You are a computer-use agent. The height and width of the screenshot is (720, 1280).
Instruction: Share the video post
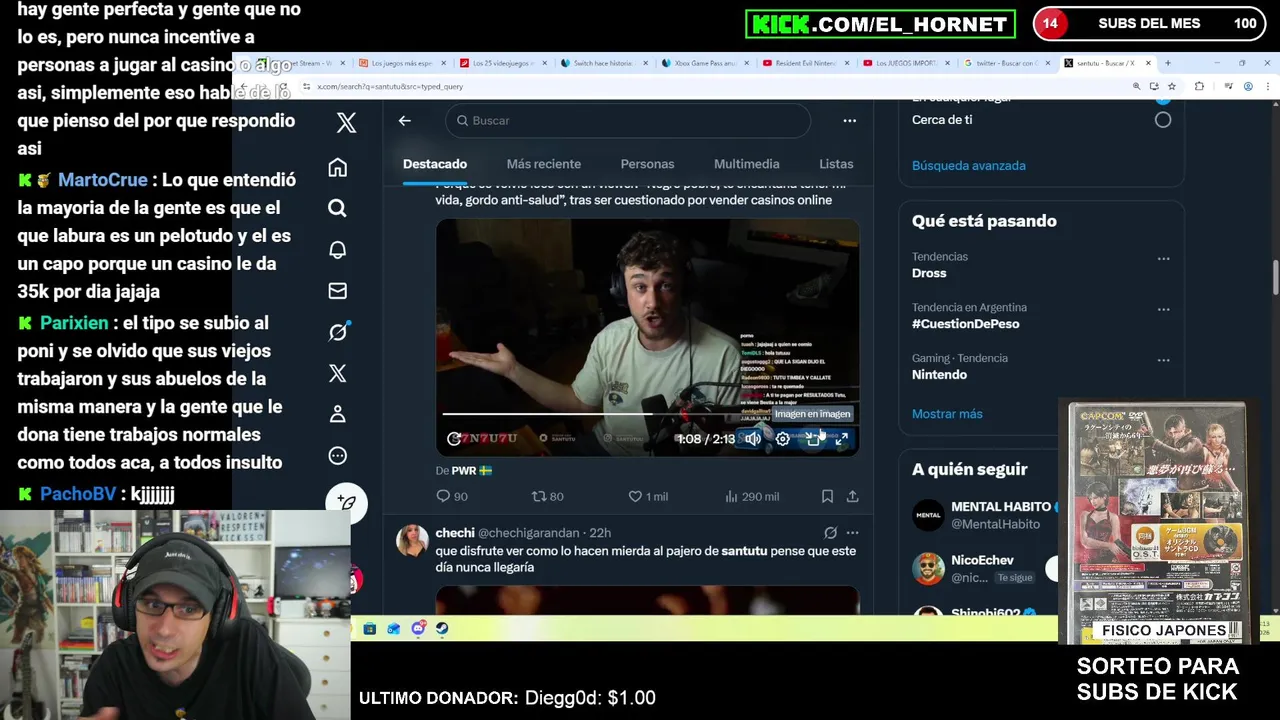(x=852, y=496)
